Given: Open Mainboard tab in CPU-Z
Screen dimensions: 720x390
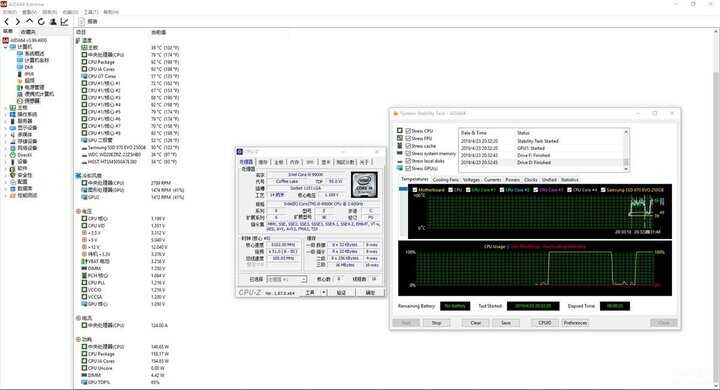Looking at the screenshot, I should (x=279, y=162).
